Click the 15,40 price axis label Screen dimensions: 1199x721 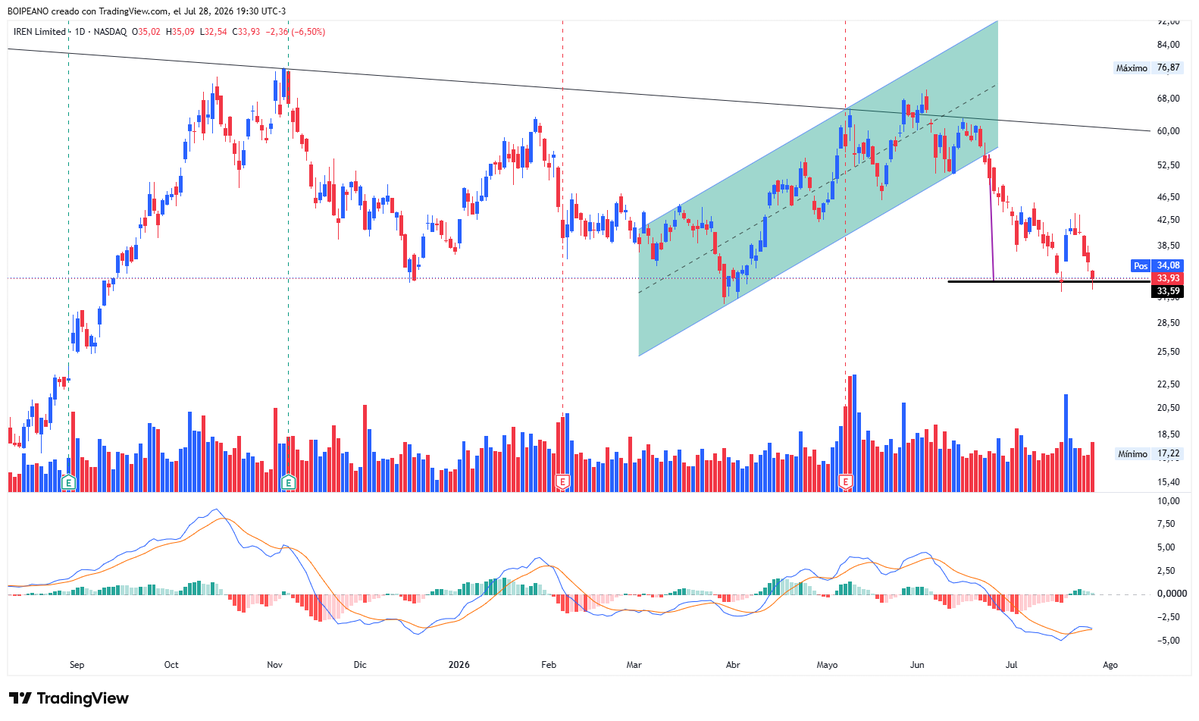[1168, 482]
